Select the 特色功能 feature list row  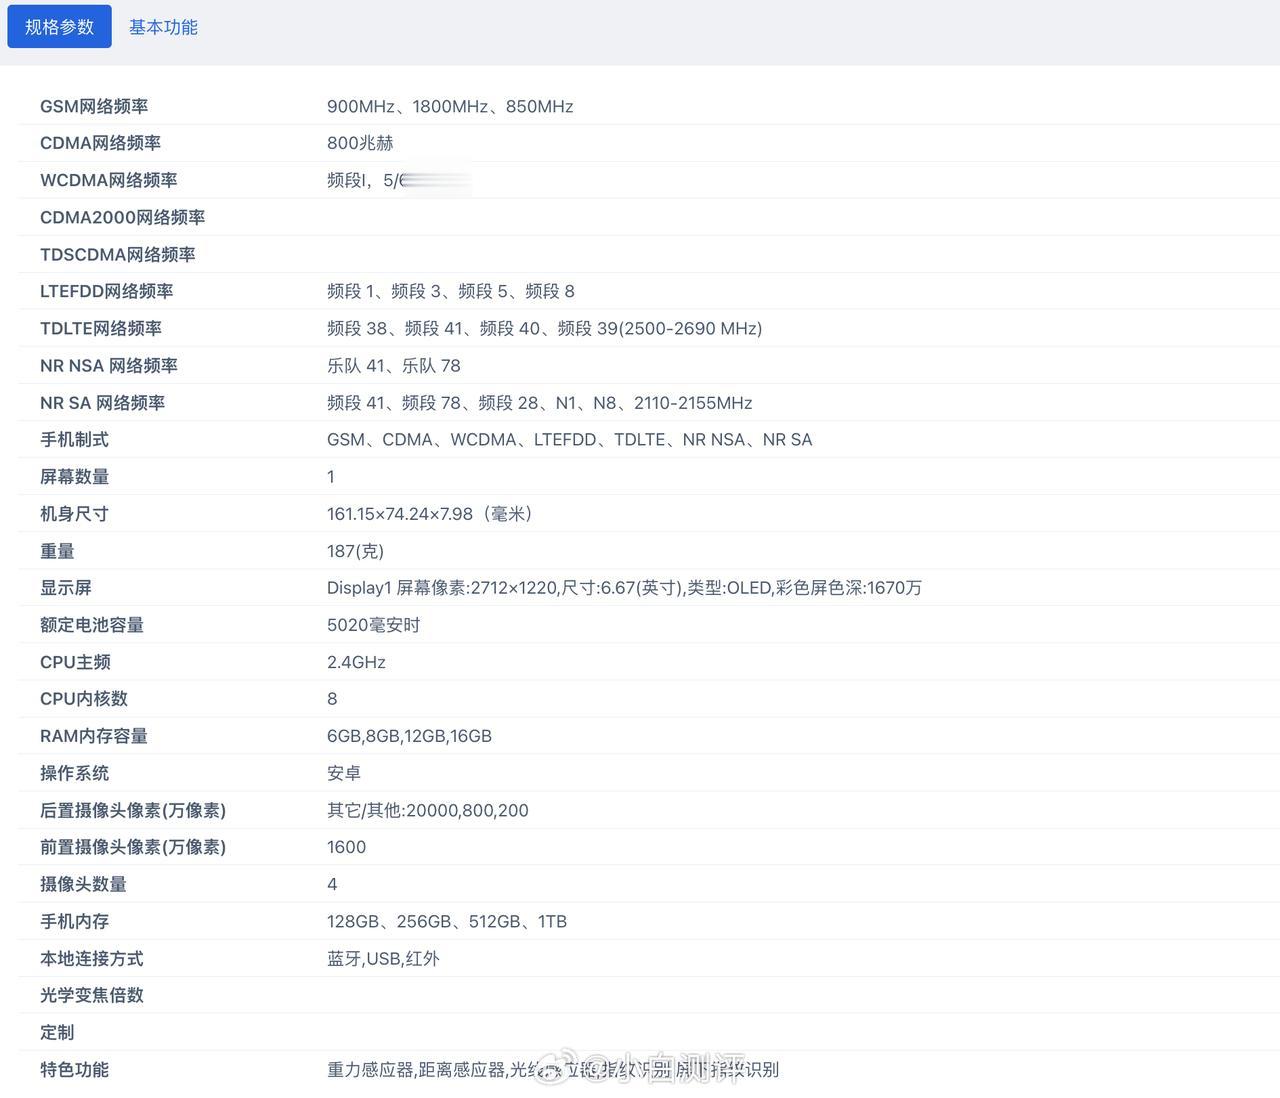[553, 1069]
